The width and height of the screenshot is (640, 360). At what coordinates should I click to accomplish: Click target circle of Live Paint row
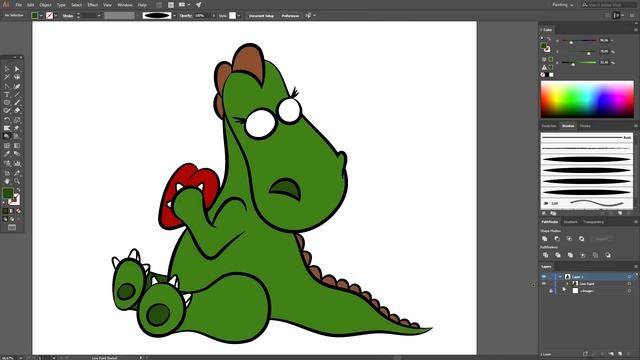[x=629, y=284]
